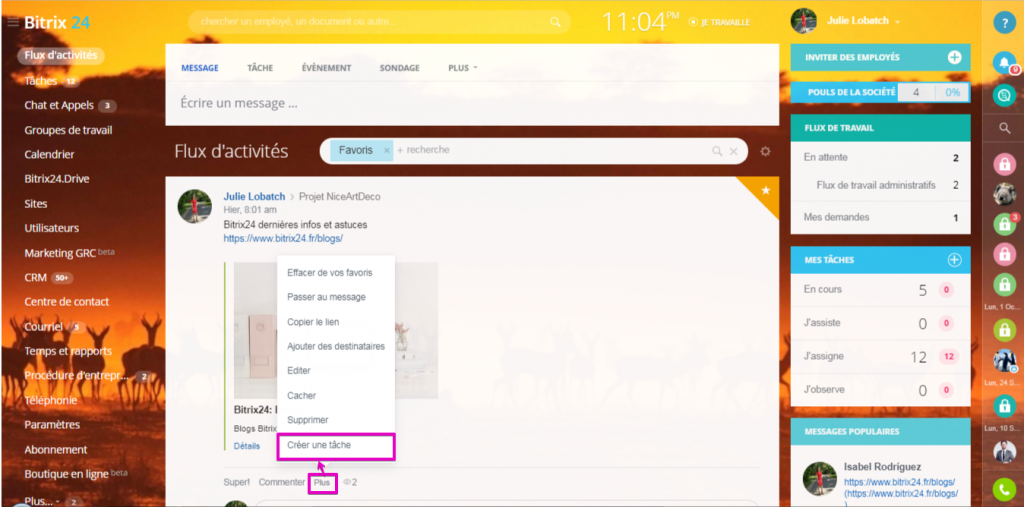
Task: Open Isabel Rodríguez avatar in popular messages
Action: (x=820, y=479)
